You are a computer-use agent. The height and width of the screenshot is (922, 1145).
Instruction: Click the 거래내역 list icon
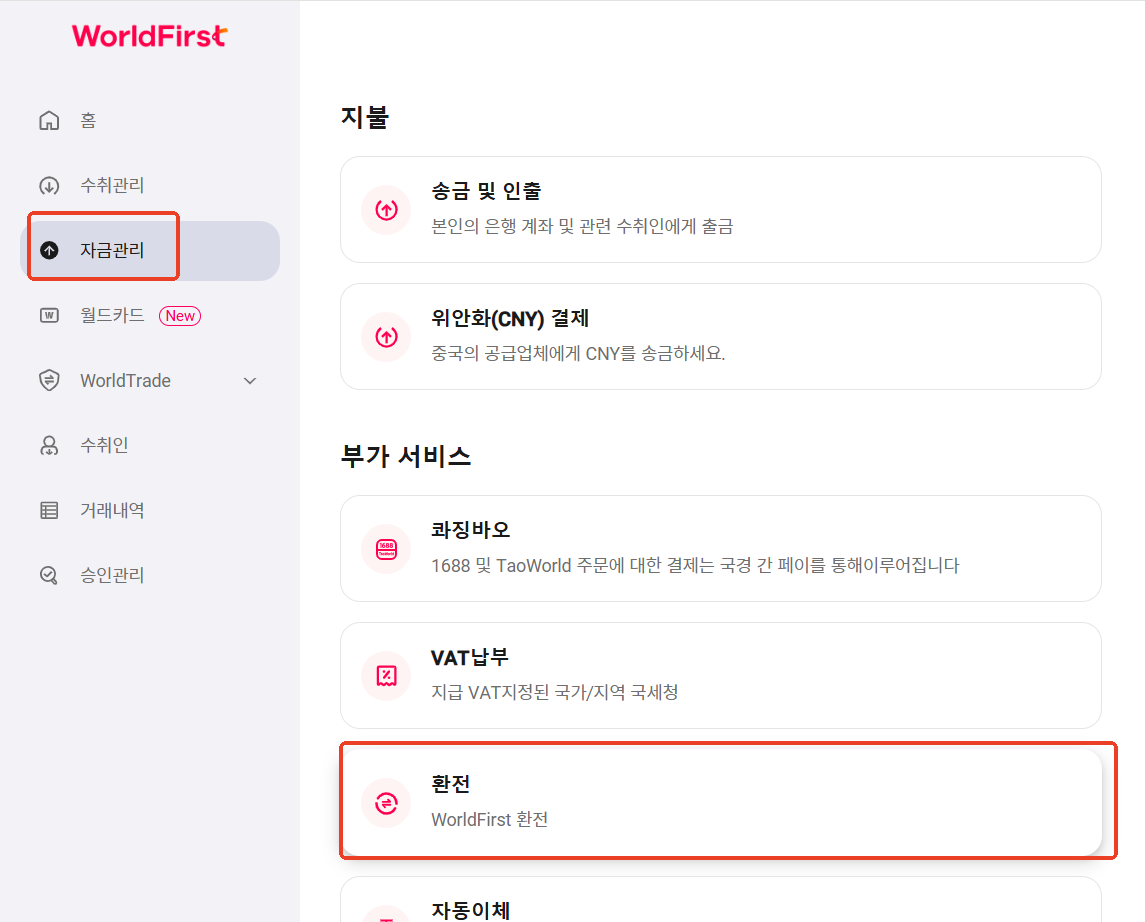(49, 510)
